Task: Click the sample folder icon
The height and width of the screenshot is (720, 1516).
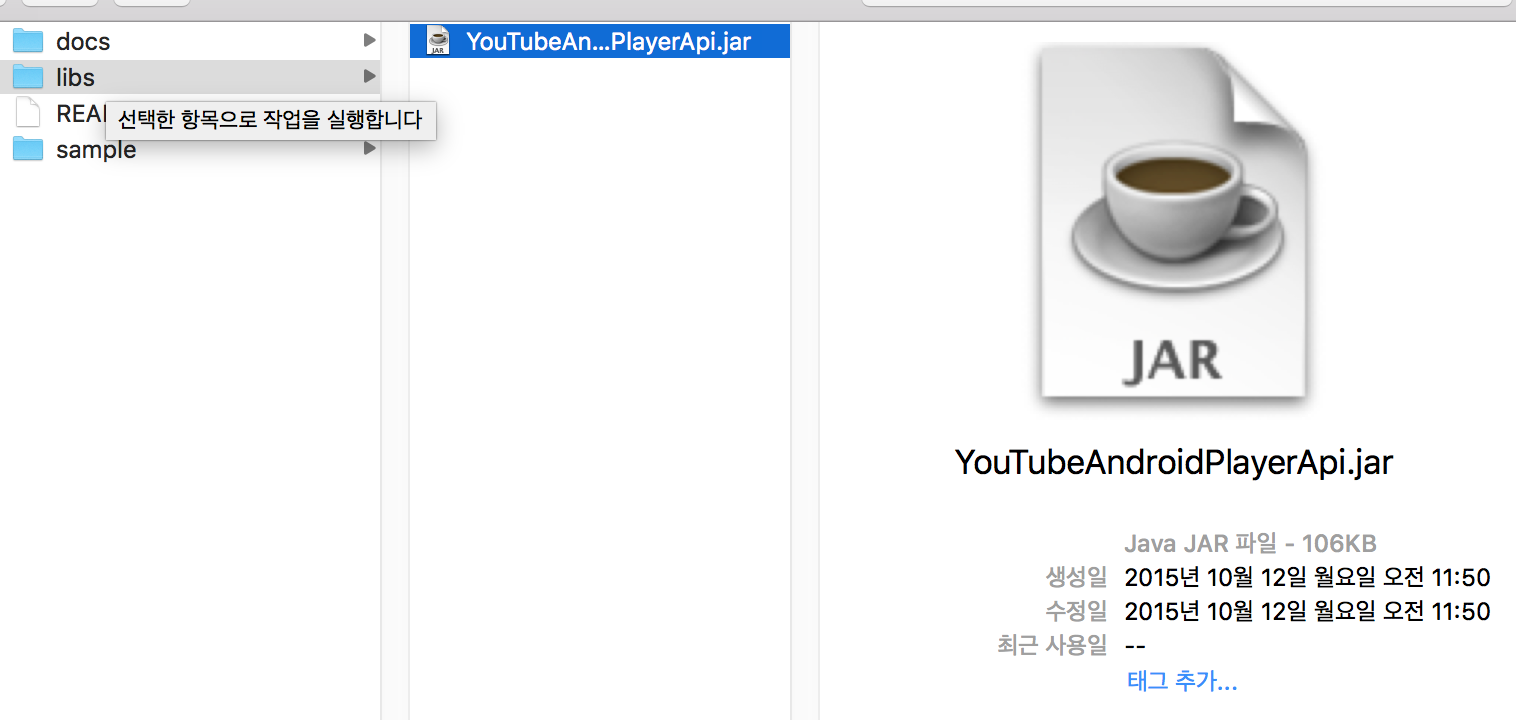Action: pyautogui.click(x=28, y=149)
